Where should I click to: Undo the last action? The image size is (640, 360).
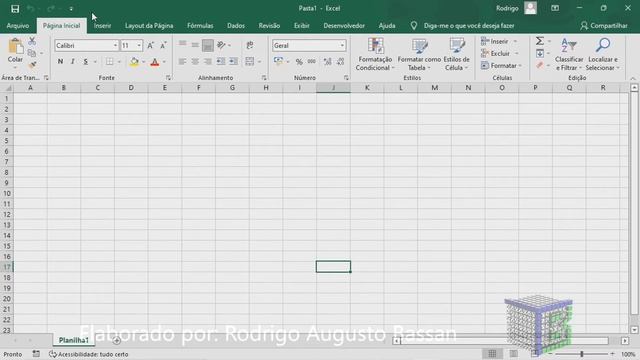click(30, 9)
